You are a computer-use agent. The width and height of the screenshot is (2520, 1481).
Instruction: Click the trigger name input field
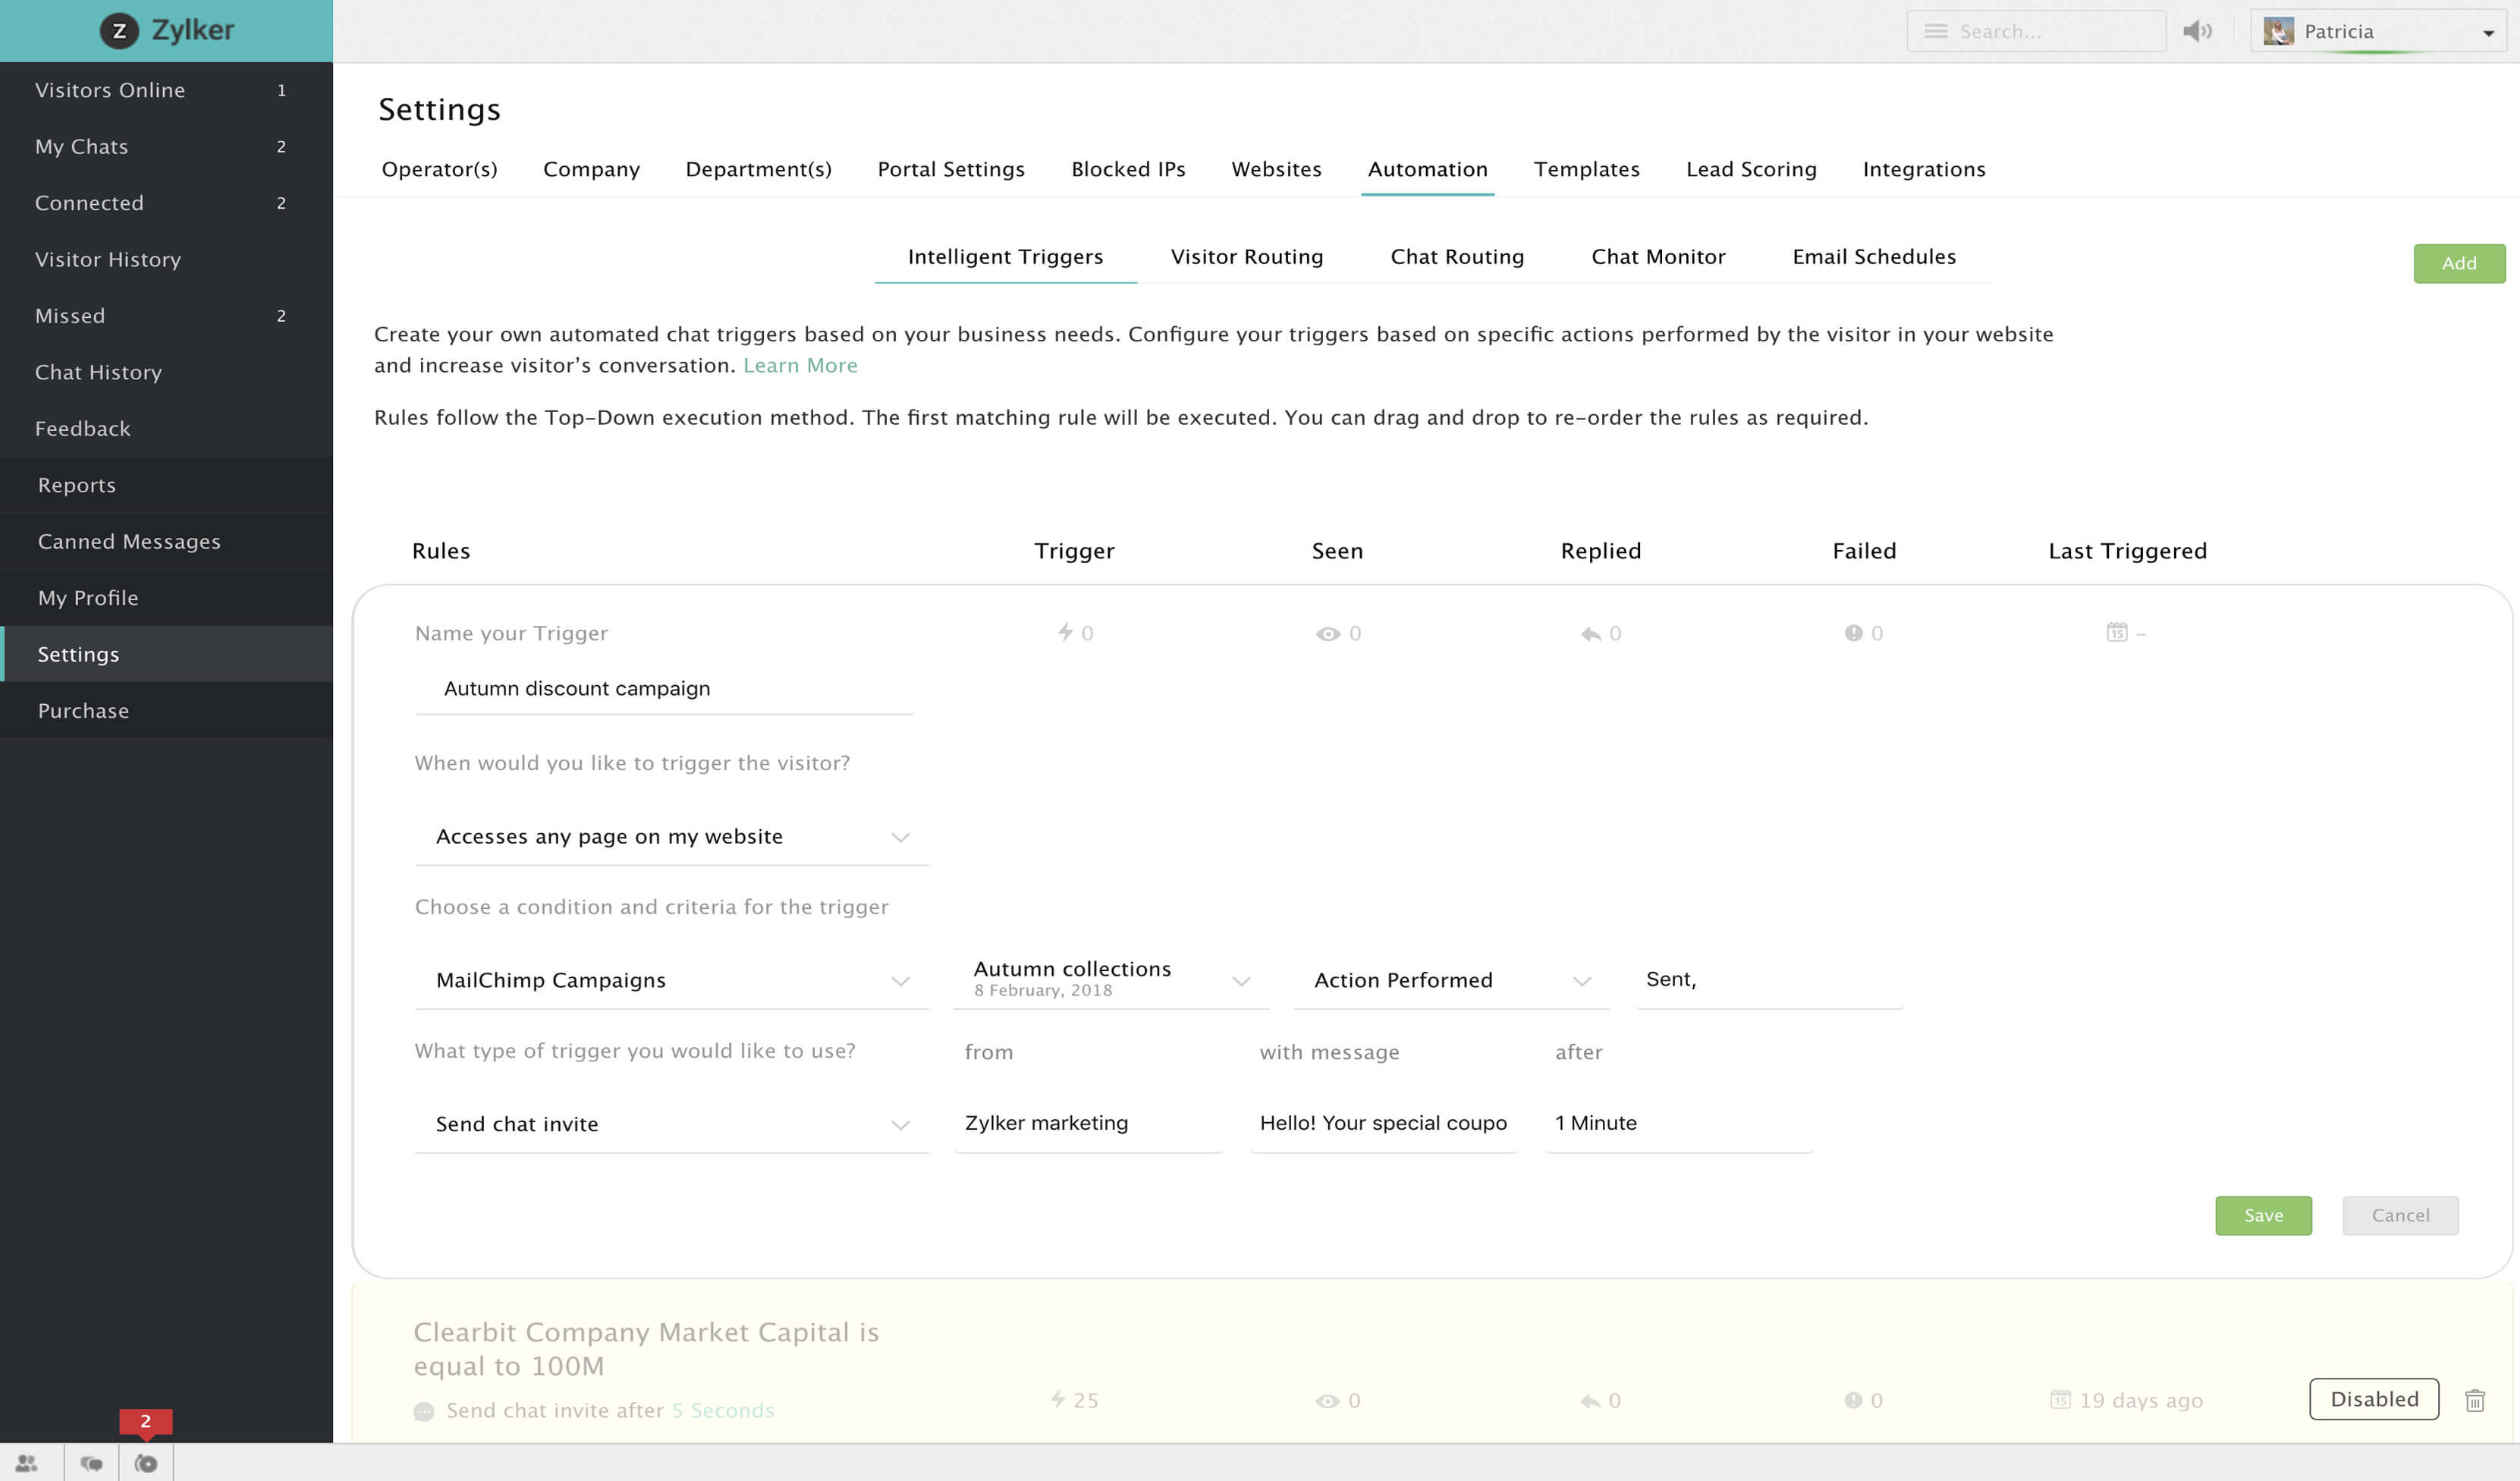tap(664, 689)
